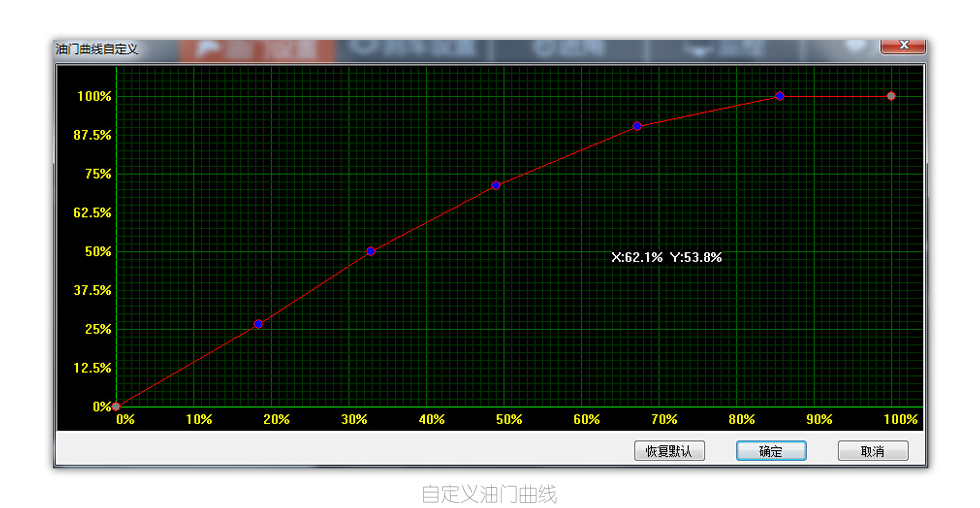Click the grey end point at 100% input

point(891,96)
